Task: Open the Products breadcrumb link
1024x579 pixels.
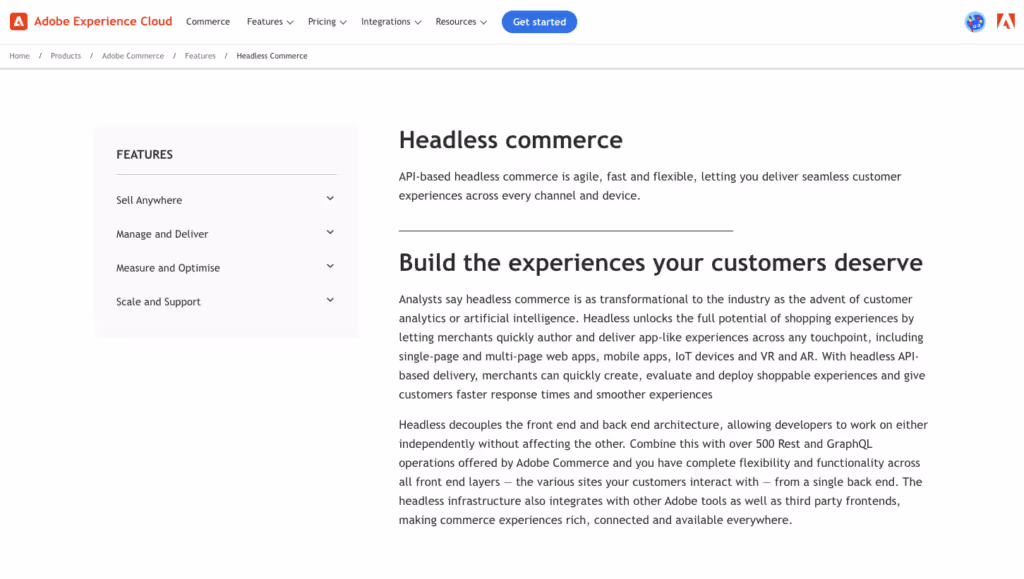Action: (65, 55)
